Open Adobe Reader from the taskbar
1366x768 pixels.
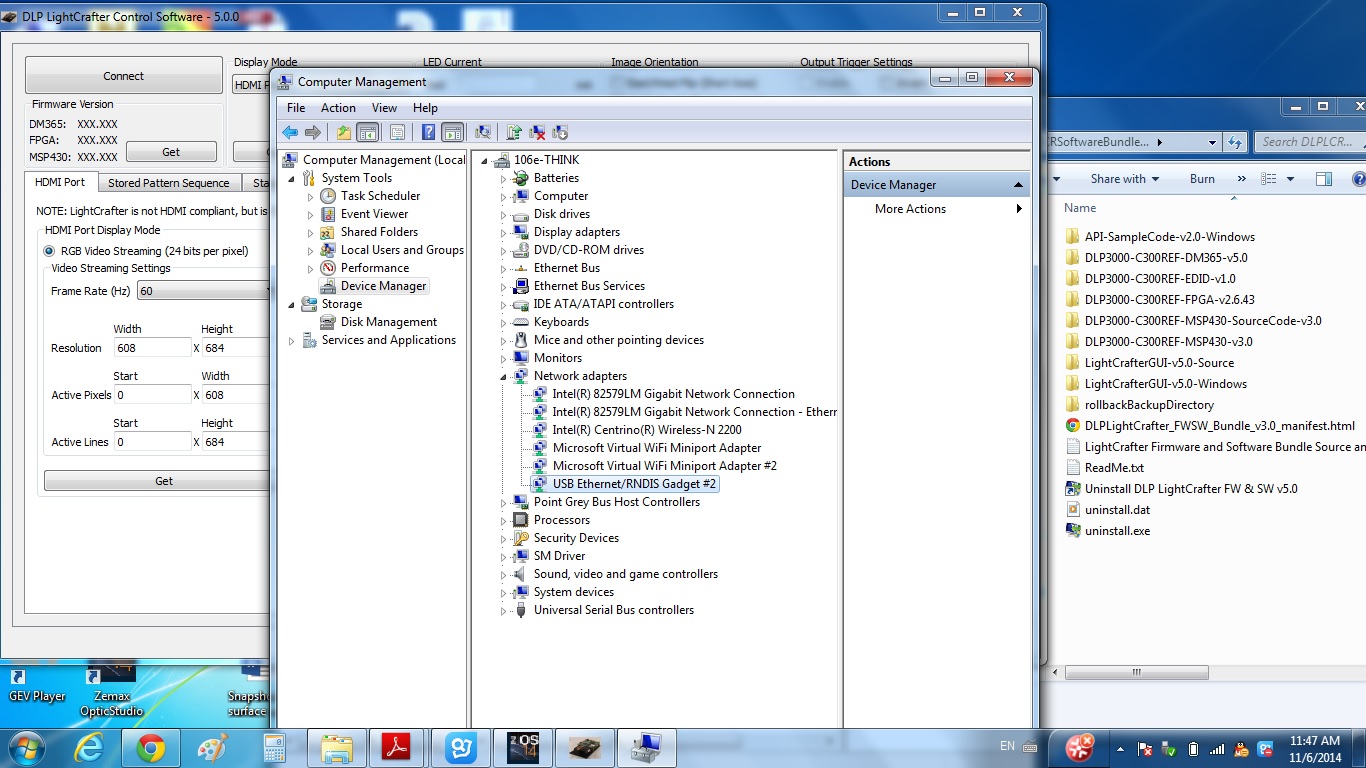pos(397,747)
